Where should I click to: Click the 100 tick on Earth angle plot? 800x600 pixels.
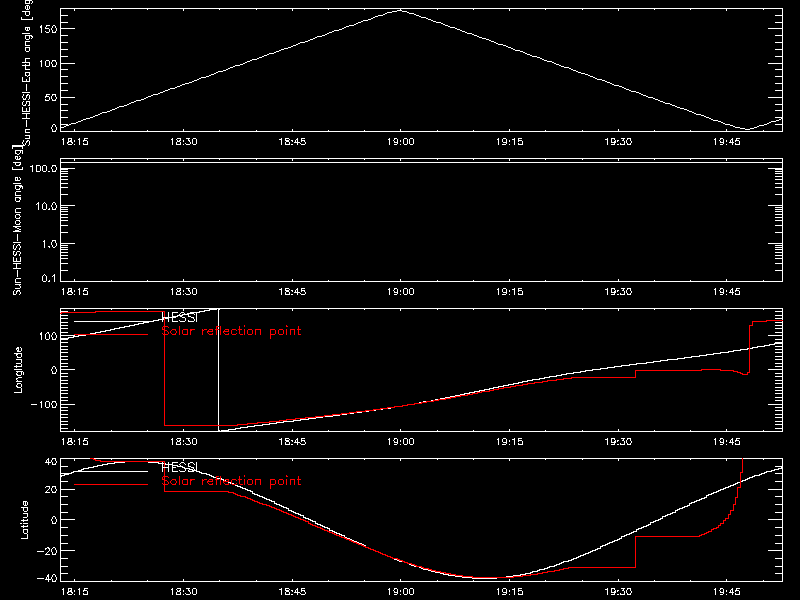[x=48, y=63]
